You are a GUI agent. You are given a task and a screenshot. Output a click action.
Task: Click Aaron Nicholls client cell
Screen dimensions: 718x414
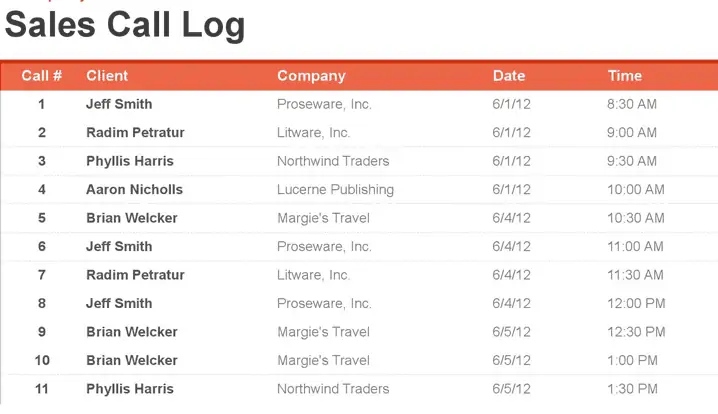click(x=134, y=189)
